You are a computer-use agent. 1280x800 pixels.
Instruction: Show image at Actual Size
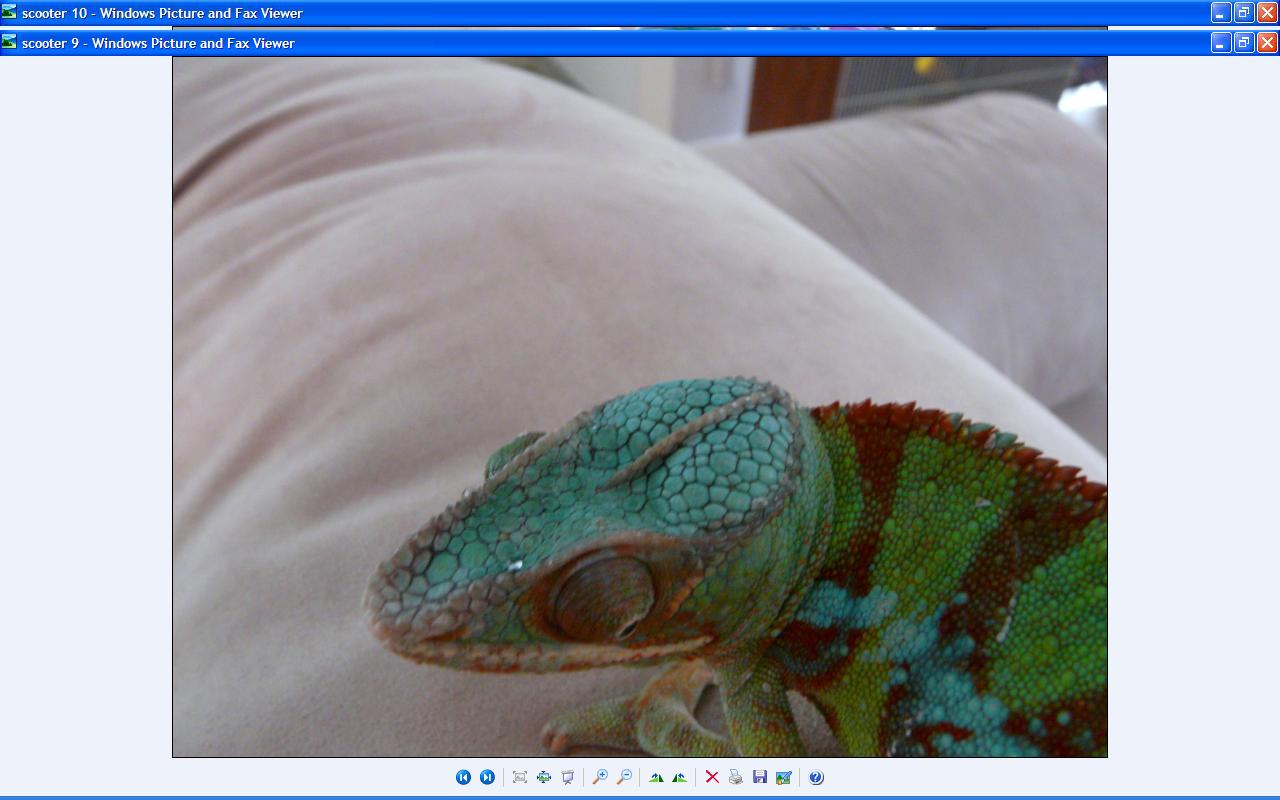(x=544, y=777)
